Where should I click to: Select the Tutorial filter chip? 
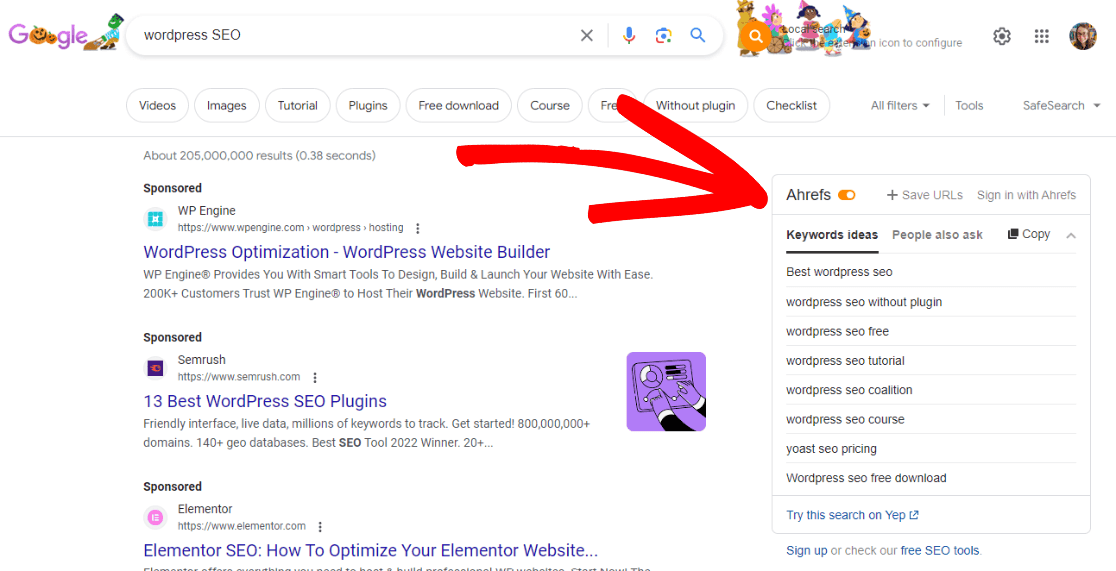[298, 105]
